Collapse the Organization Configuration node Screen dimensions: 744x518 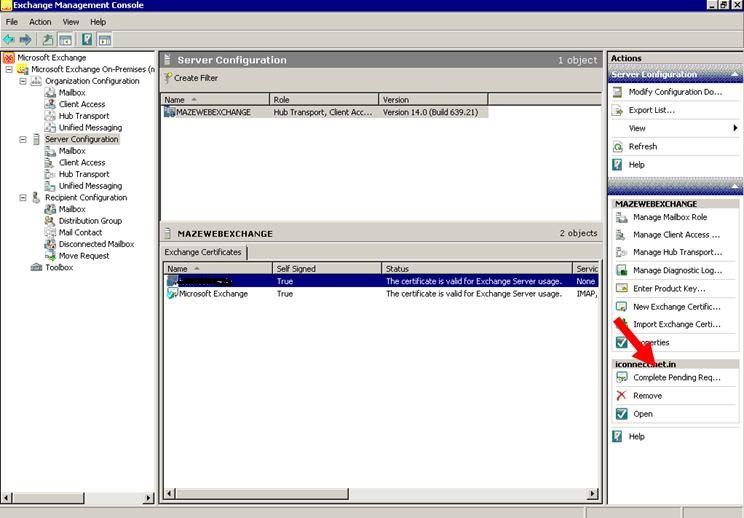pos(22,81)
